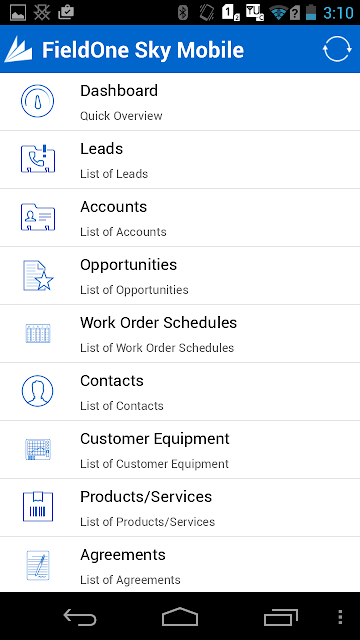Tap the FieldOne paper plane logo
Screen dimensions: 360x640
coord(18,49)
